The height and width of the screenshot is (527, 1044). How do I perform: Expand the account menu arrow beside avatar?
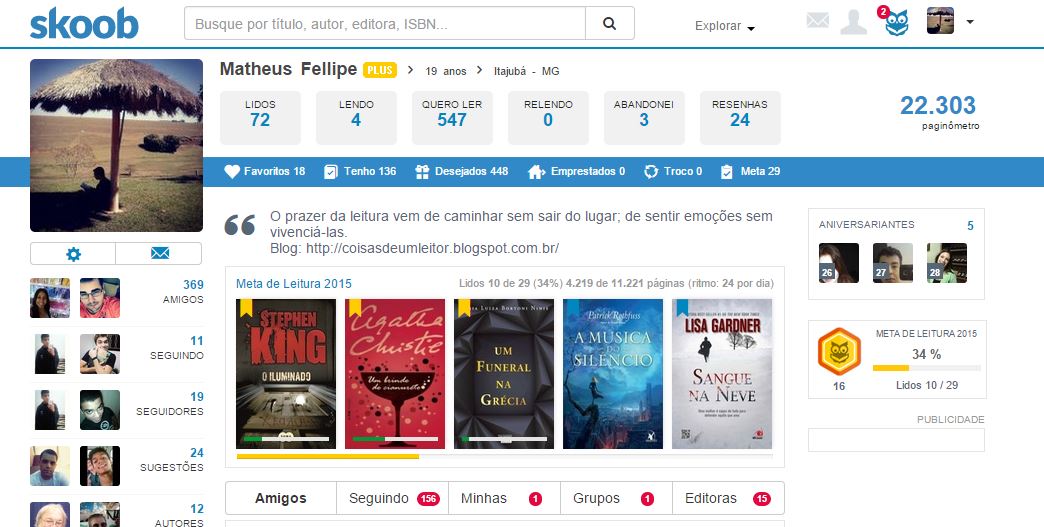click(970, 22)
